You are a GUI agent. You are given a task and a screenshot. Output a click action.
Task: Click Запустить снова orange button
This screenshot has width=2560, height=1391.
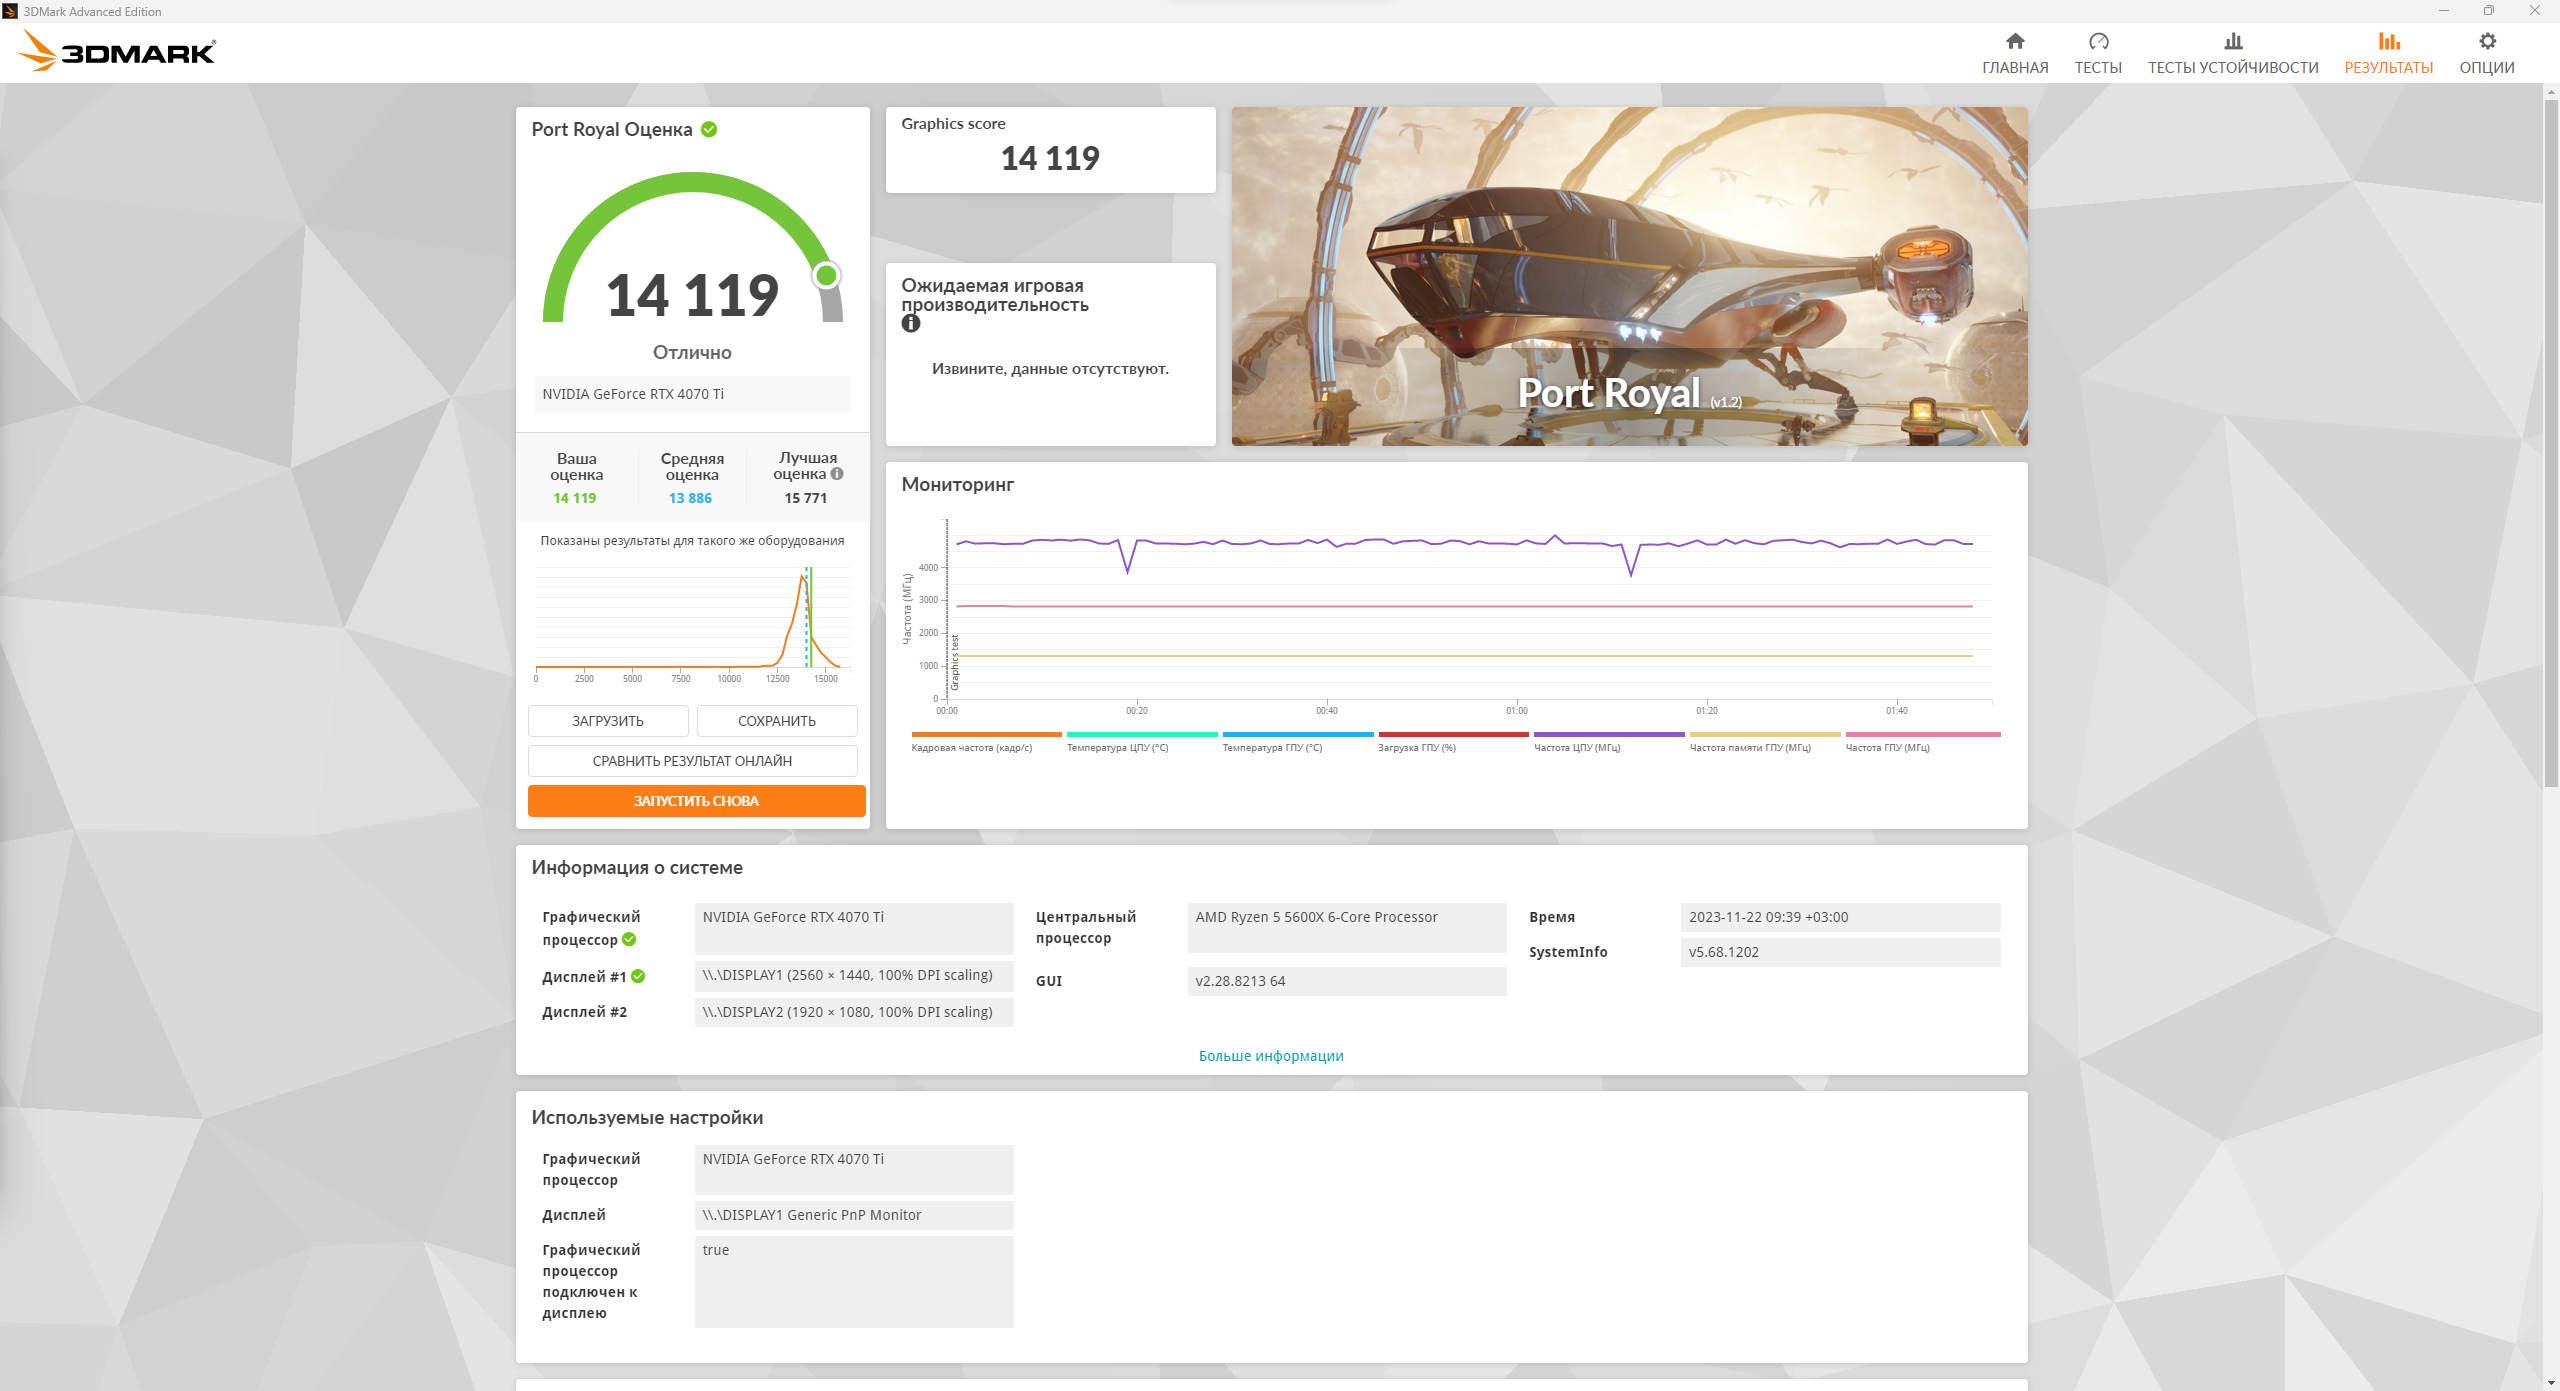pyautogui.click(x=696, y=801)
